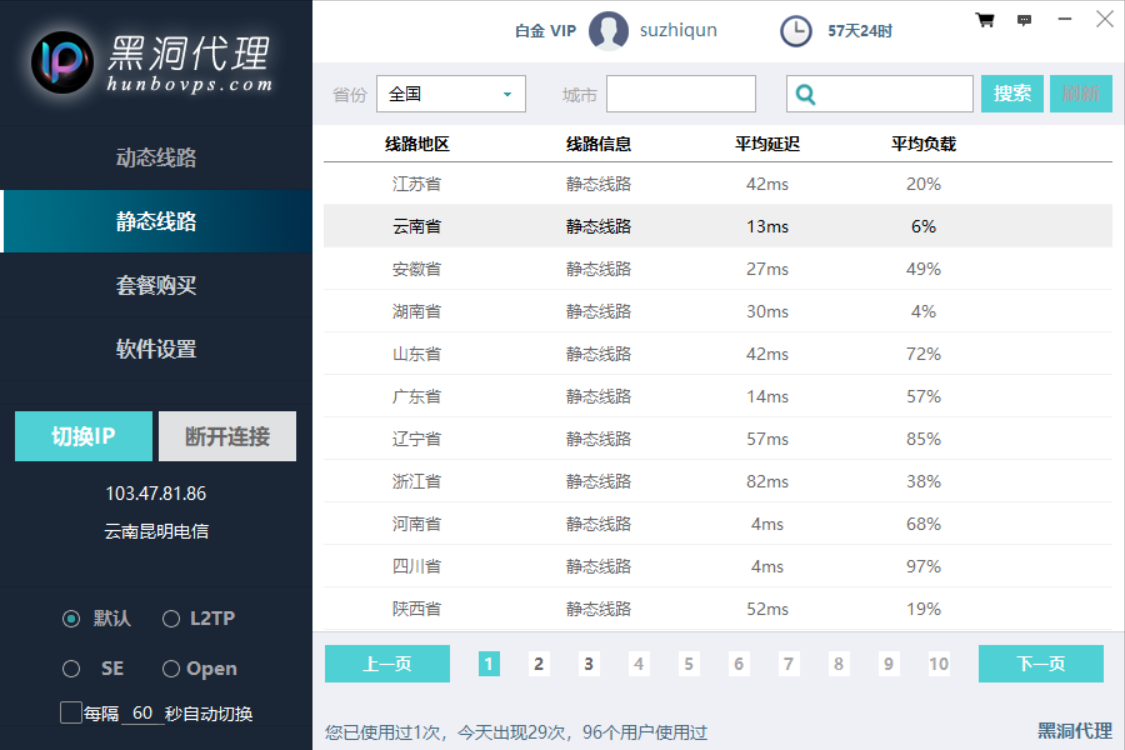Viewport: 1125px width, 750px height.
Task: Enable the auto-switch interval checkbox
Action: click(x=71, y=713)
